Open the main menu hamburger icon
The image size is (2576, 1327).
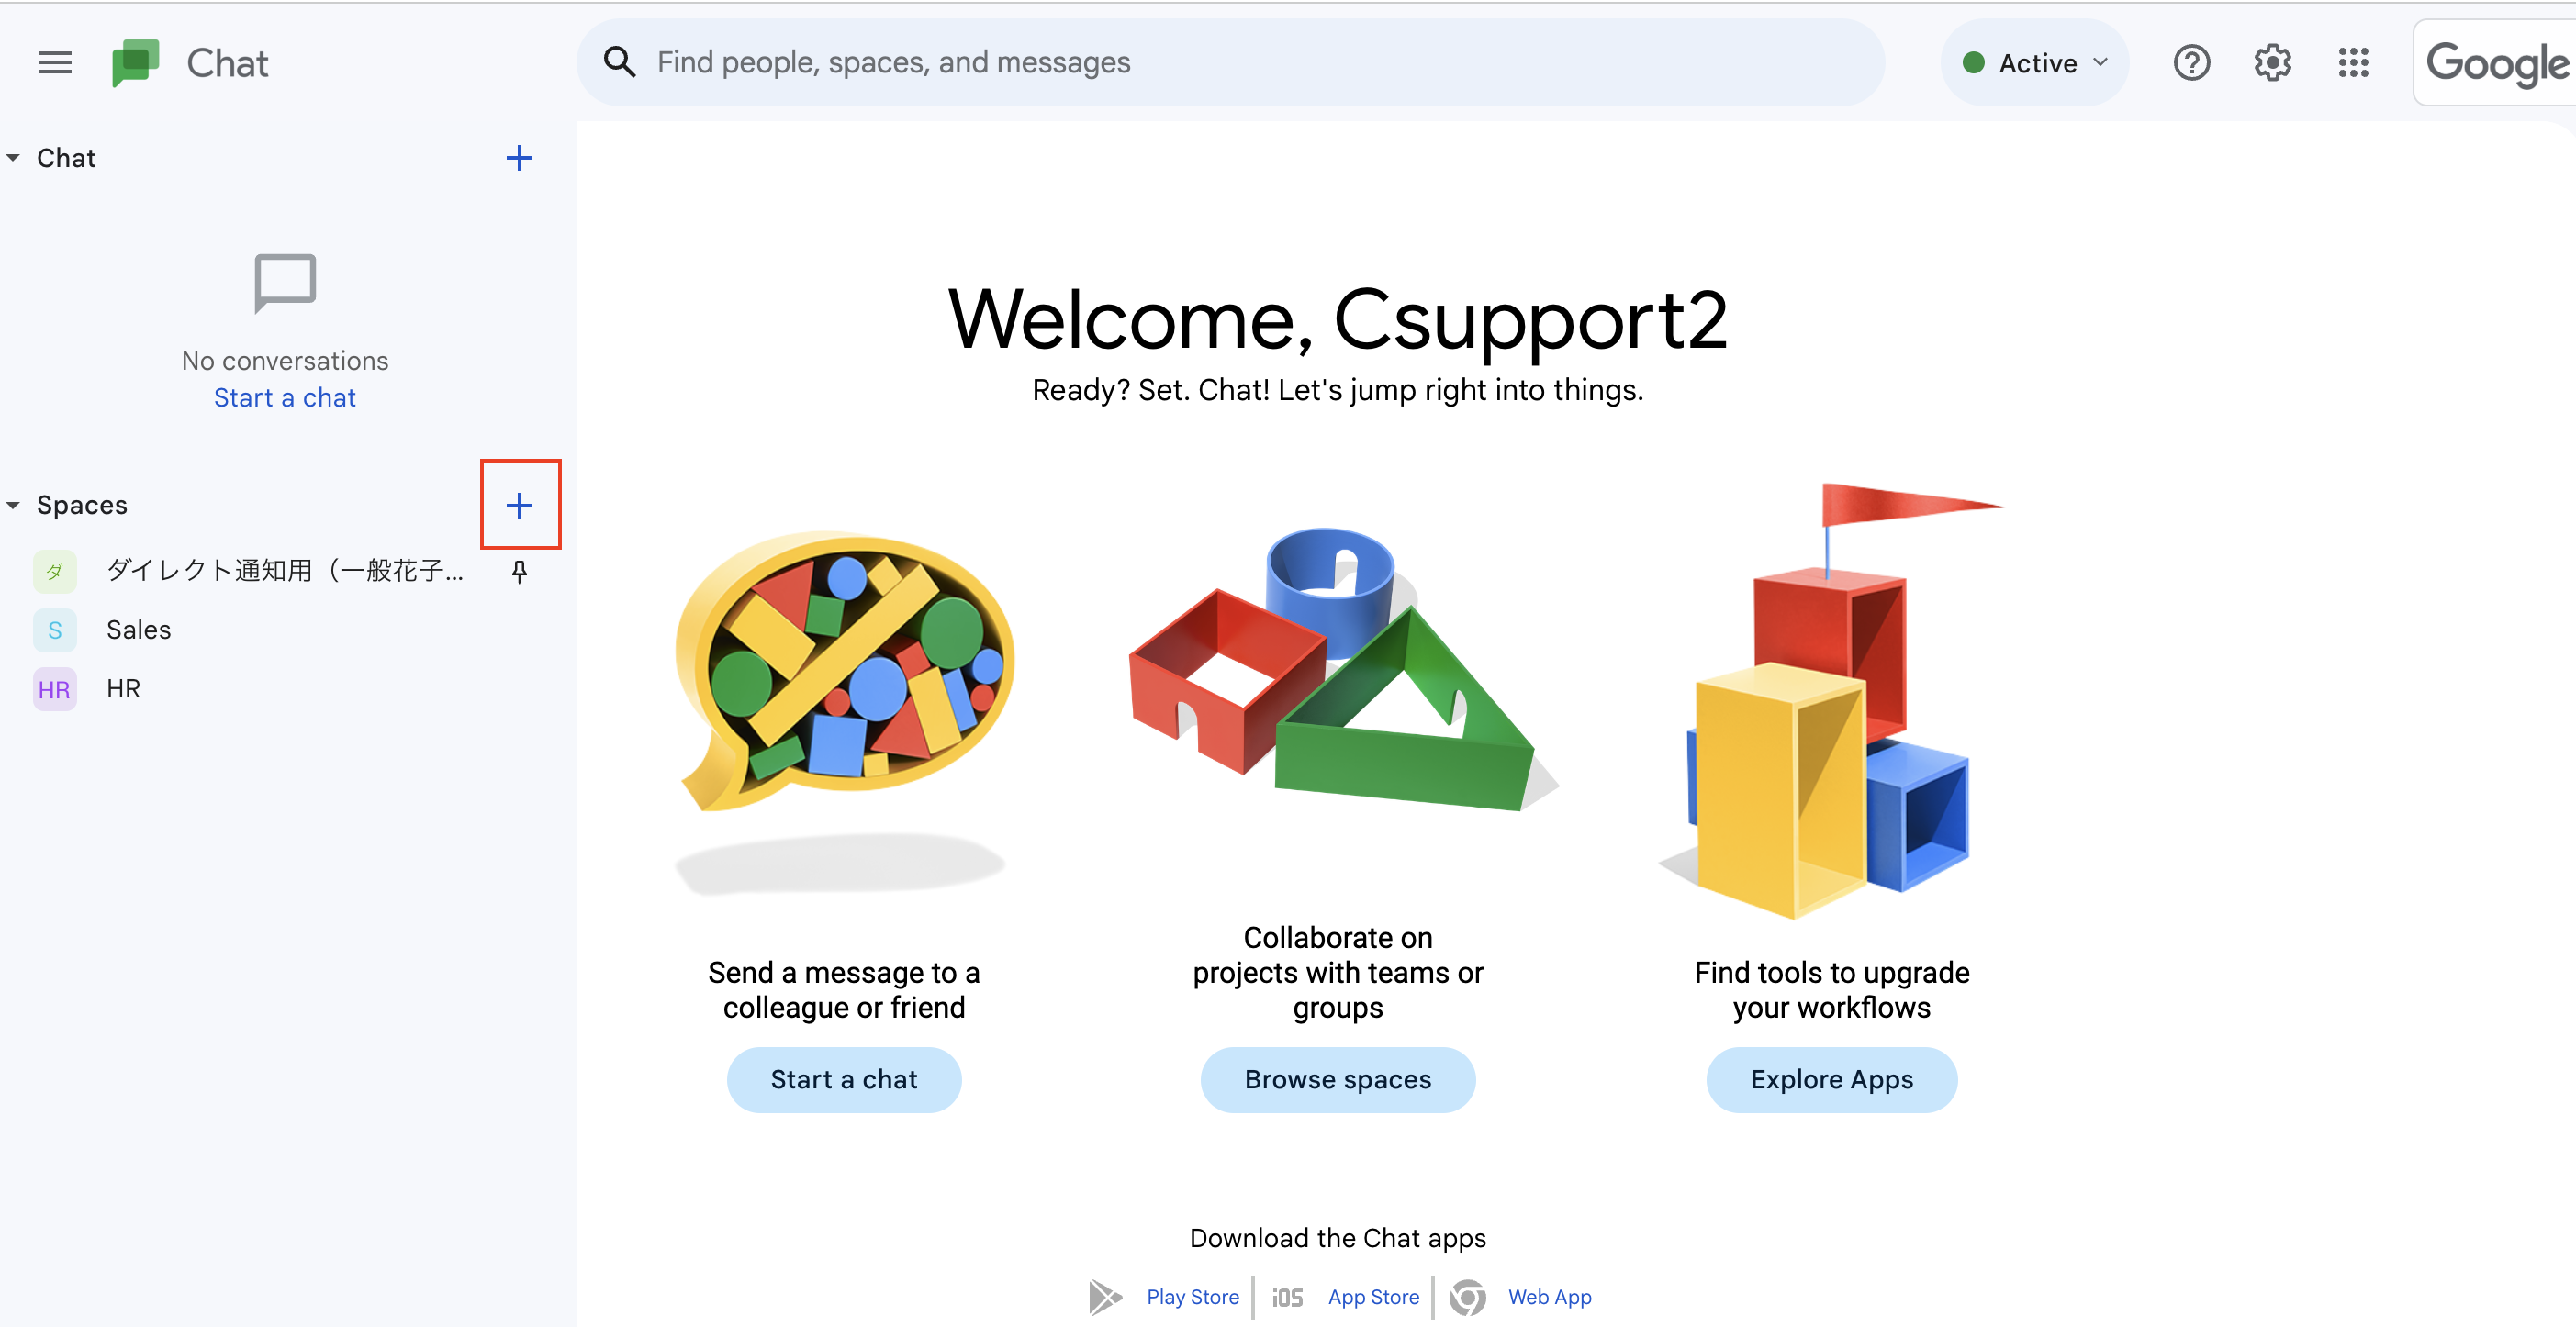[x=55, y=63]
